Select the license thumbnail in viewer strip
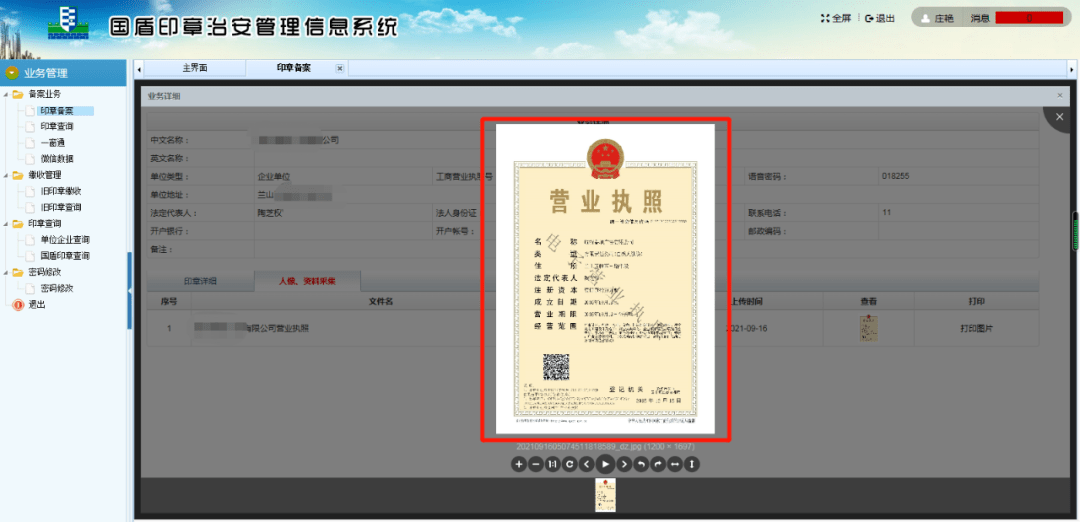The width and height of the screenshot is (1080, 522). (605, 495)
